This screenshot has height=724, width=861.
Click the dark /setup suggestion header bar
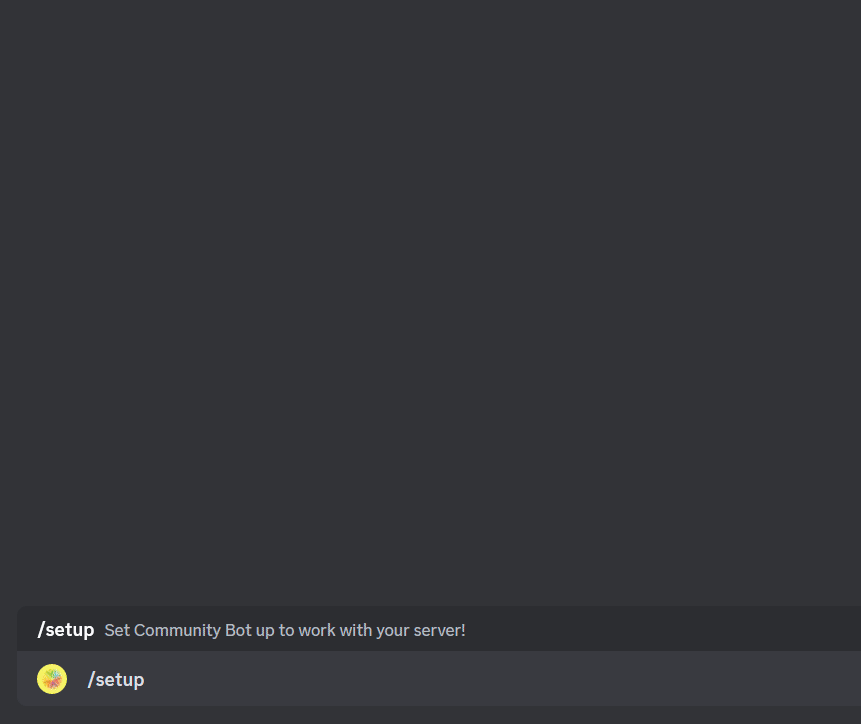[x=439, y=629]
